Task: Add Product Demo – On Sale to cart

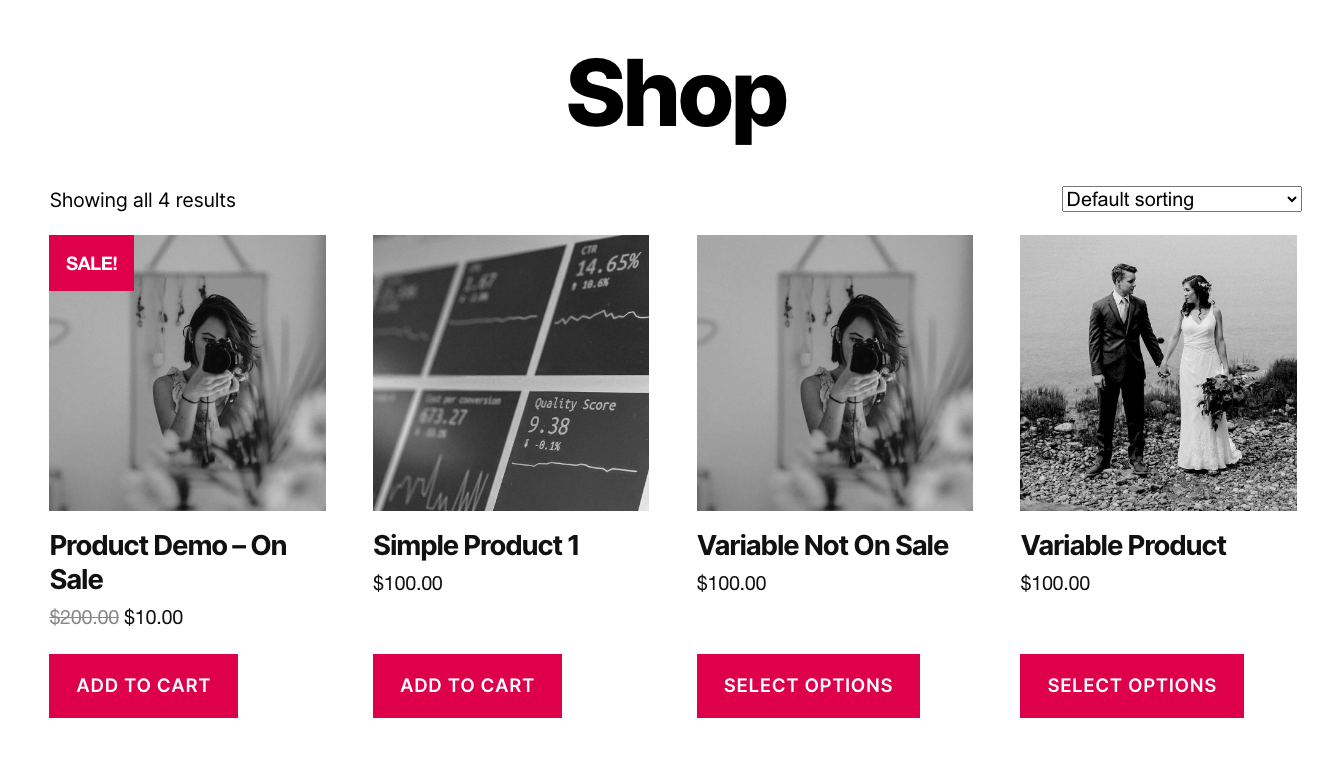Action: [x=143, y=686]
